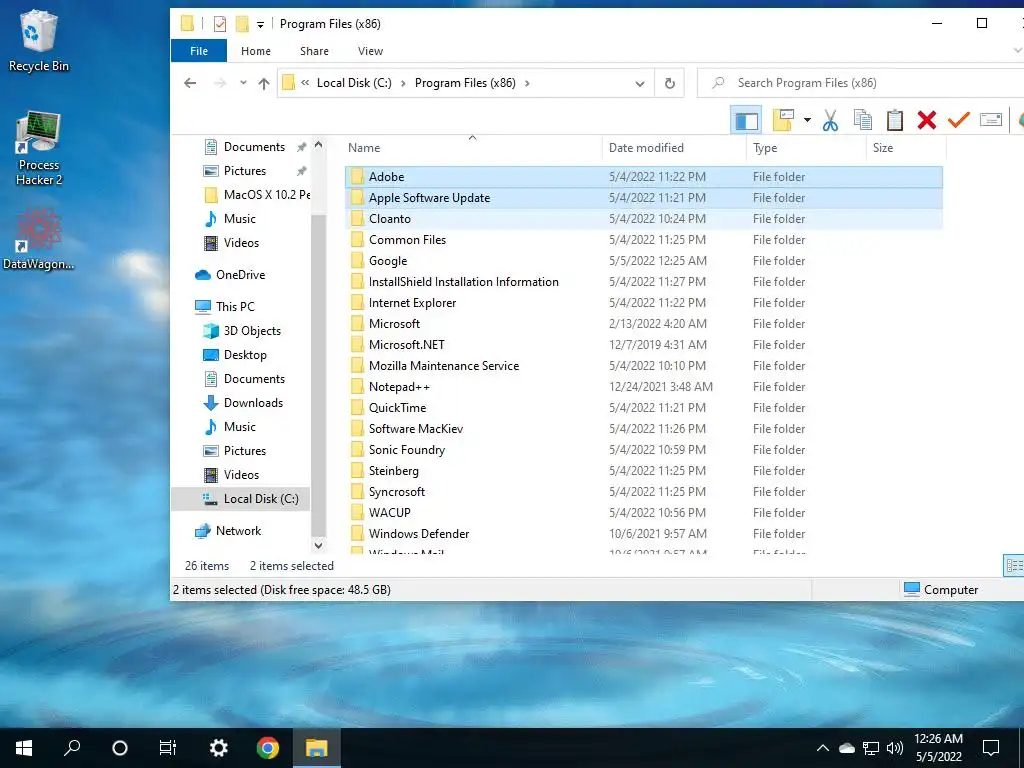1024x768 pixels.
Task: Select the Apple Software Update folder
Action: click(x=643, y=198)
